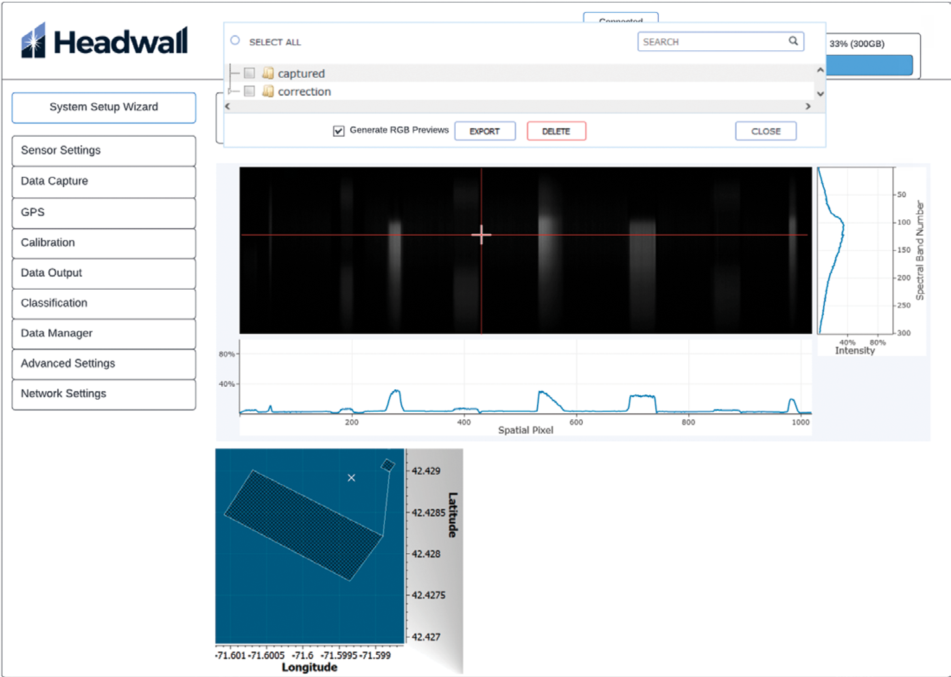Viewport: 951px width, 677px height.
Task: Open the Data Manager section
Action: point(103,334)
